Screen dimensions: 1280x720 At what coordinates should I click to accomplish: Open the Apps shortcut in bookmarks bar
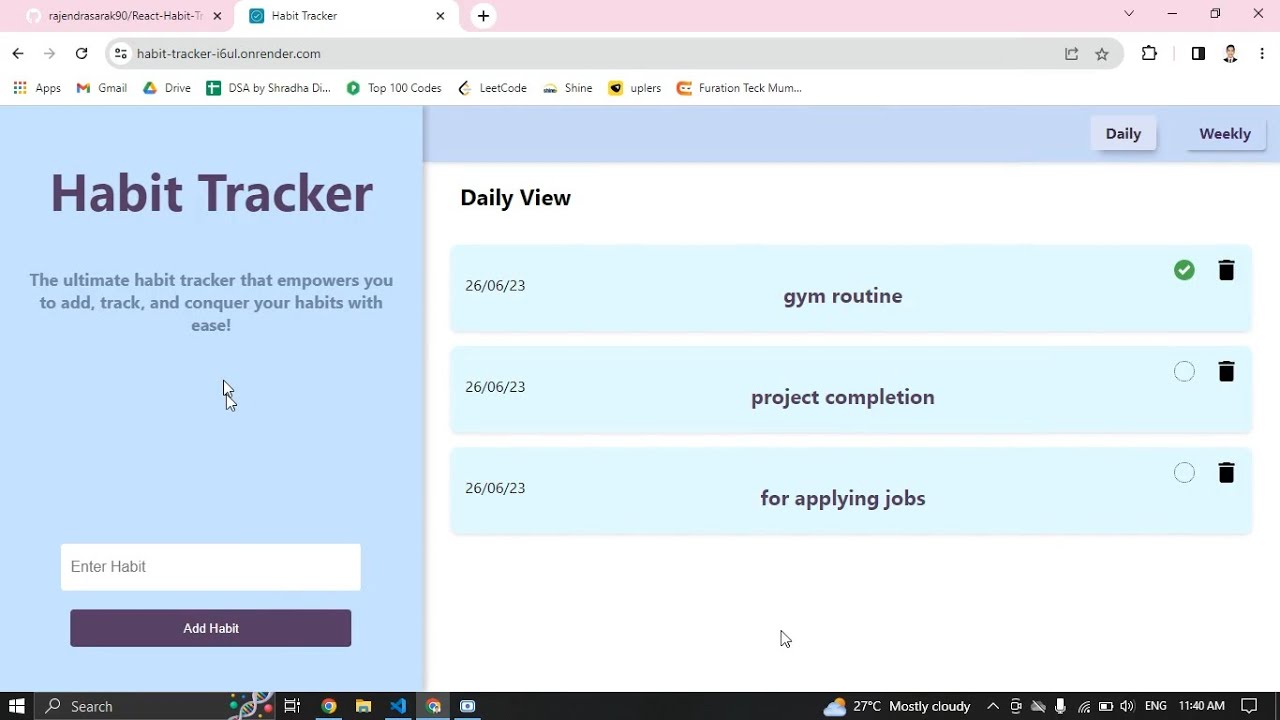(37, 88)
